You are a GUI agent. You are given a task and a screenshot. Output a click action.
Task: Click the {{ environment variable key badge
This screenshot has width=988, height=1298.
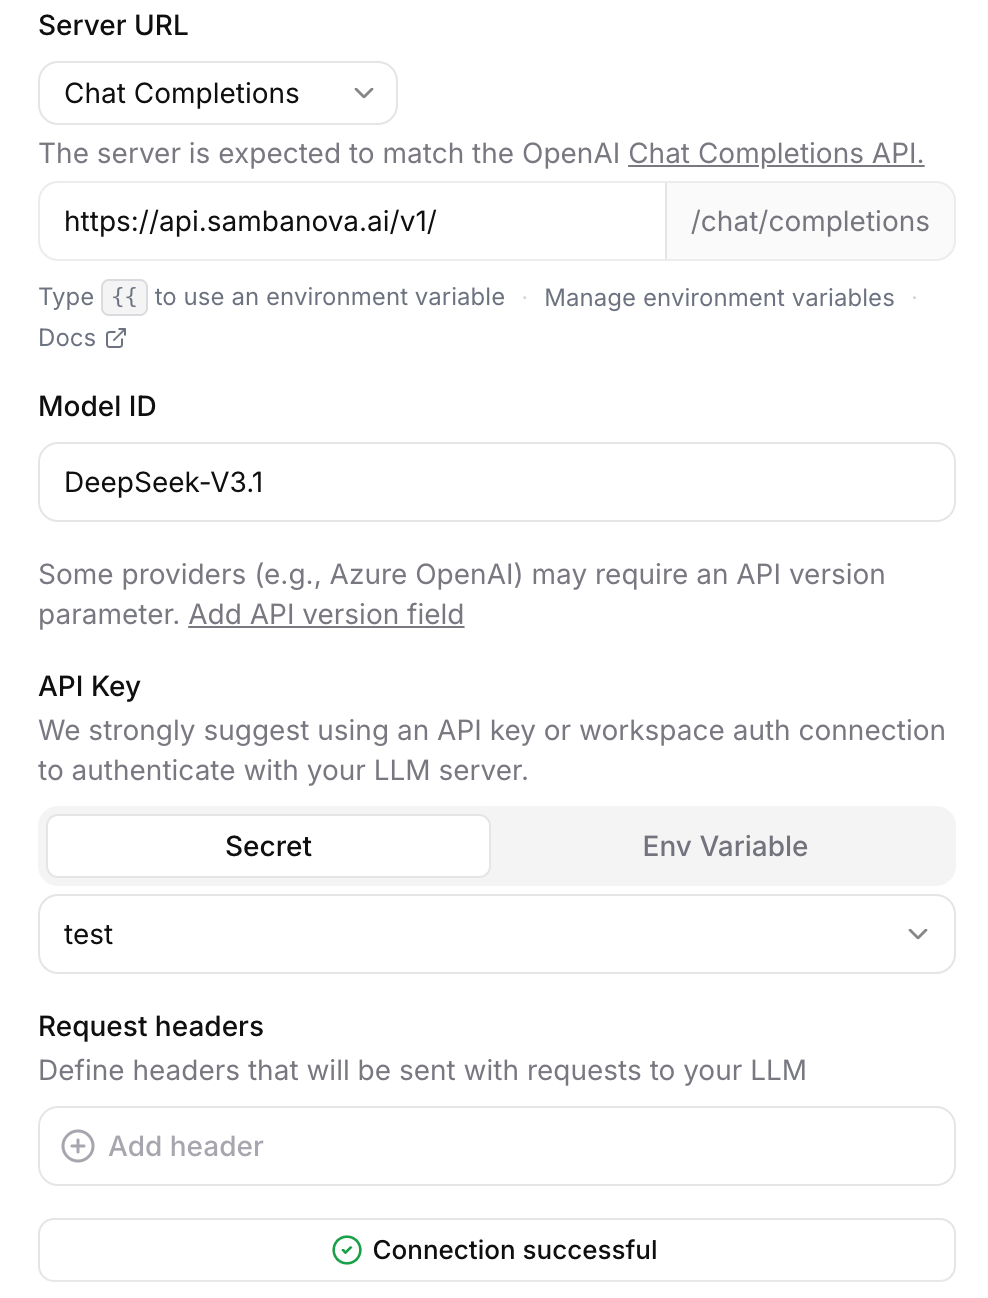[x=125, y=297]
